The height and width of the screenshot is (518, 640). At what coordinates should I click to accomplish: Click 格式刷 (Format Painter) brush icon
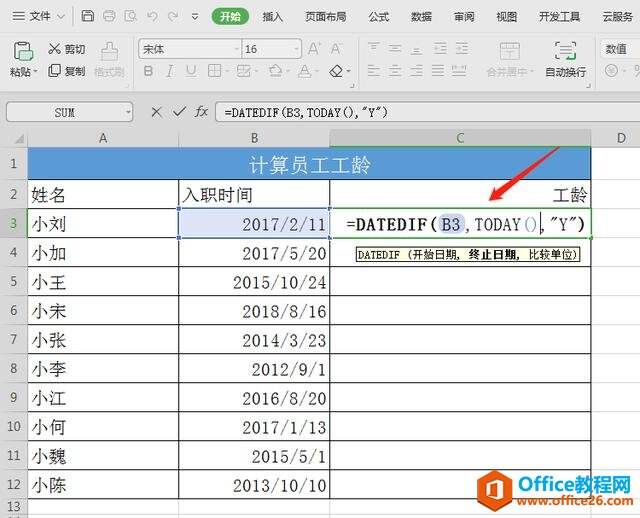109,52
